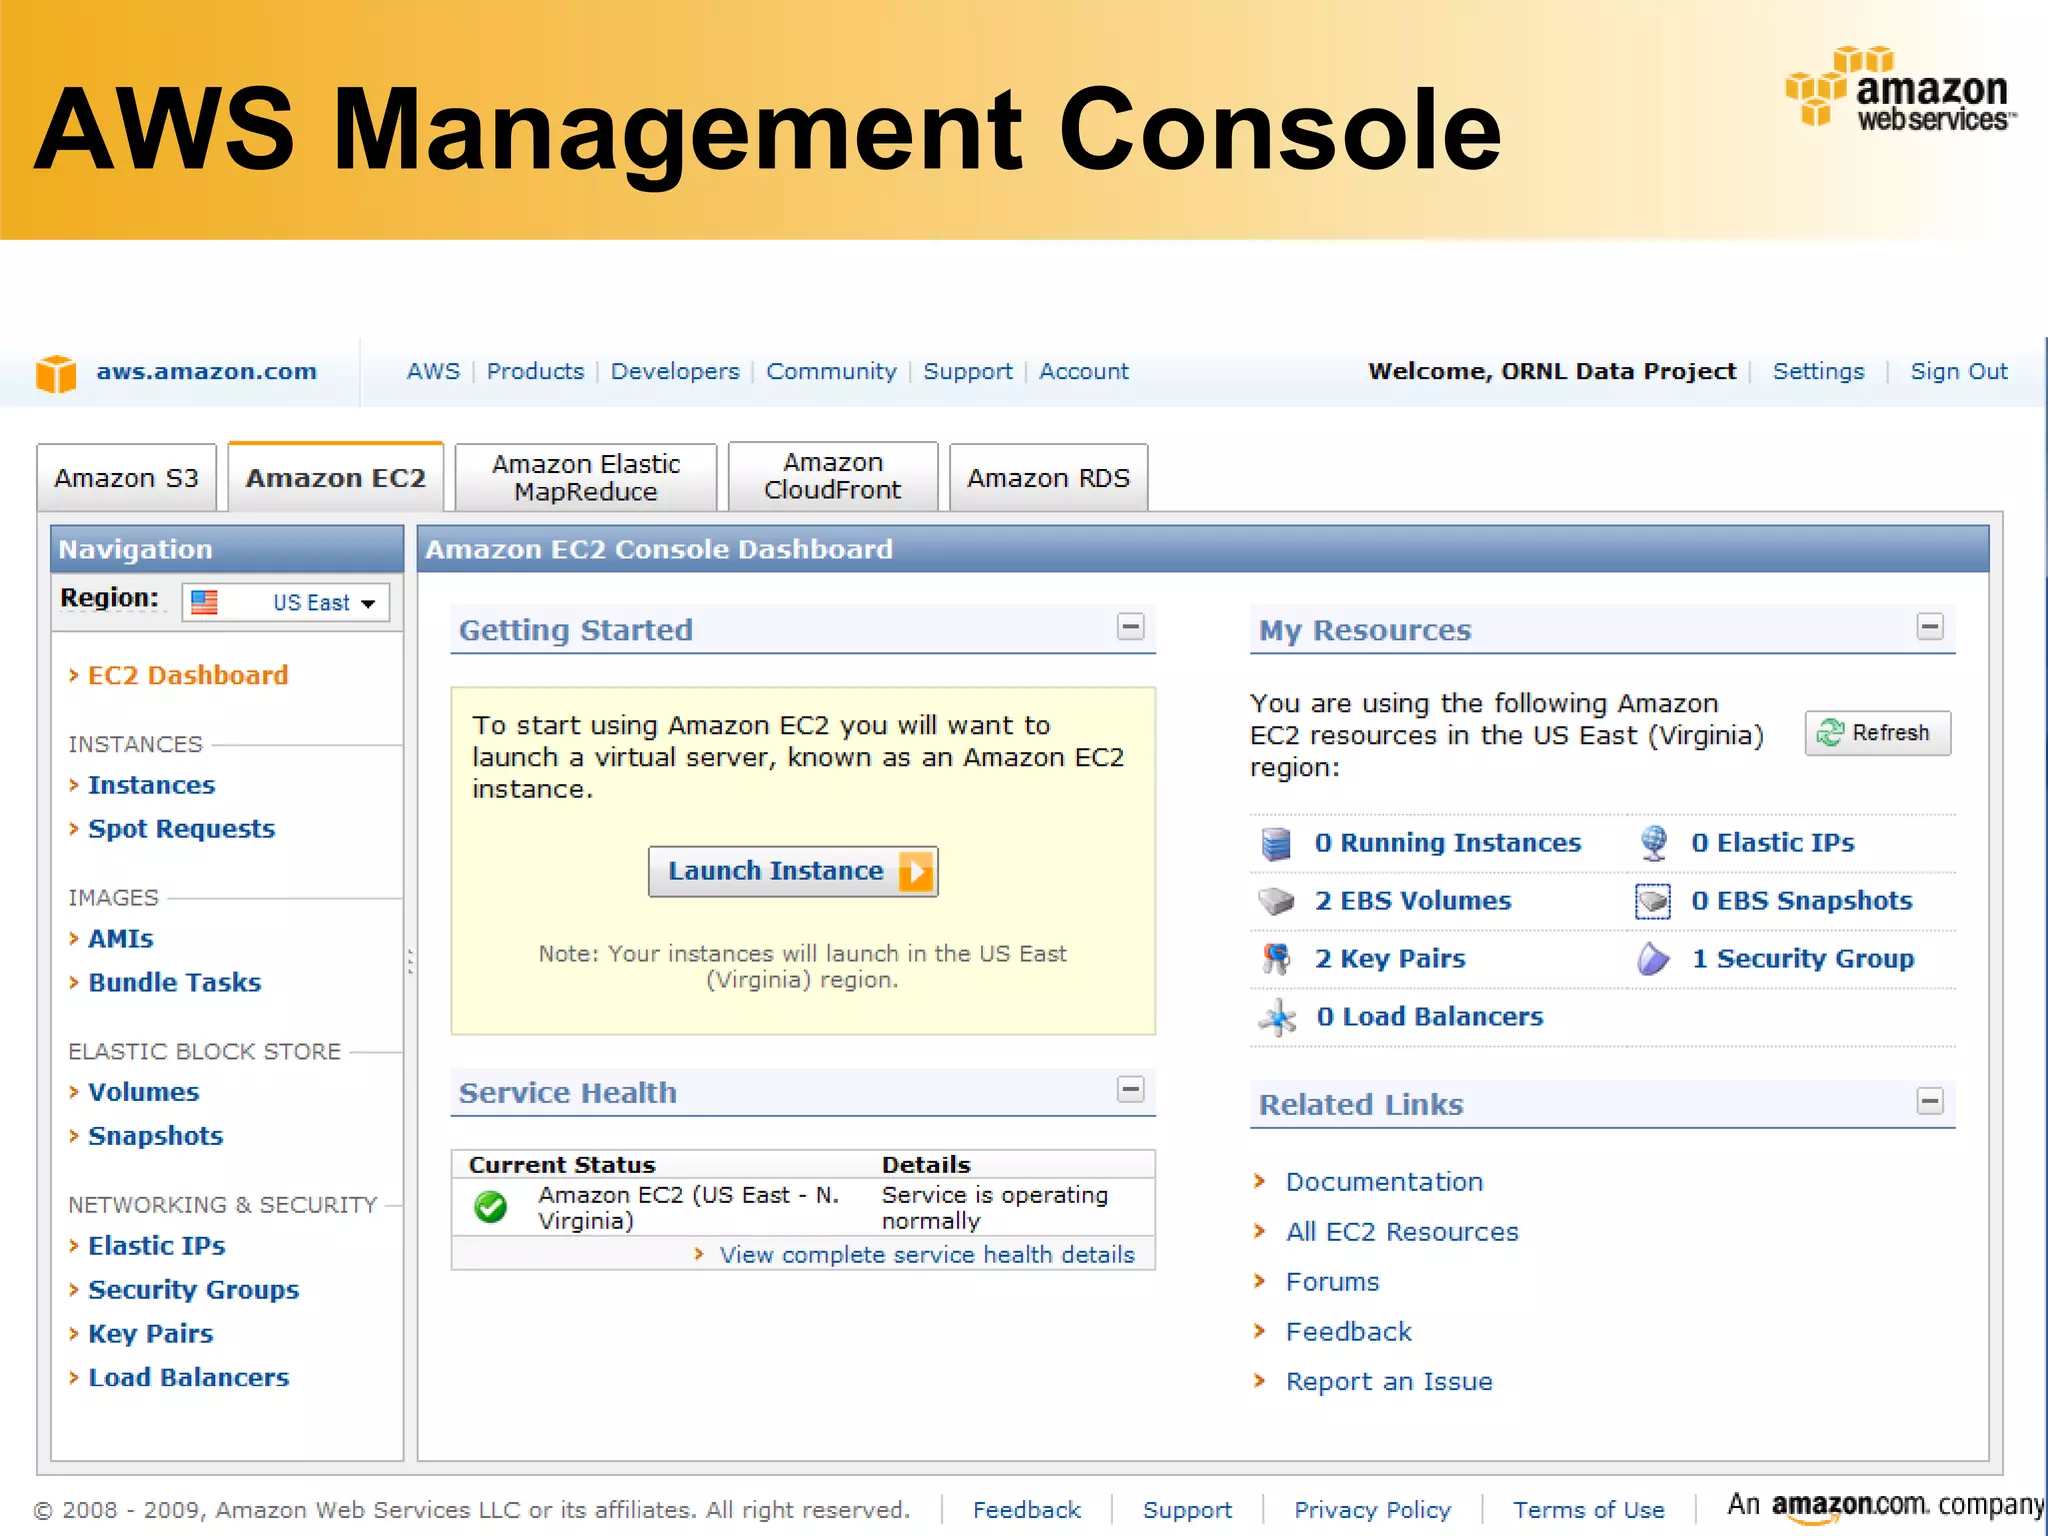Screen dimensions: 2048x1536
Task: Click the Key Pairs keys icon
Action: coord(1276,959)
